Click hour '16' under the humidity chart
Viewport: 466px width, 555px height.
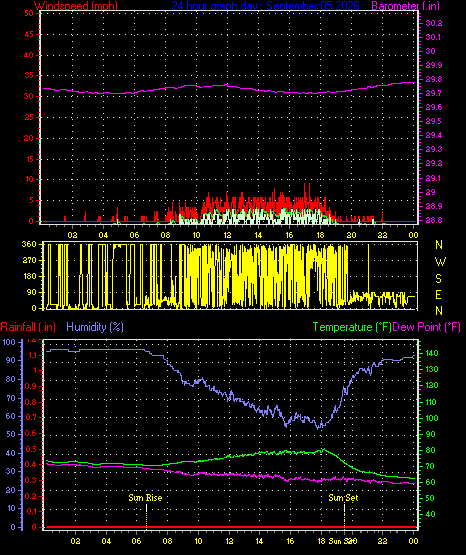[290, 541]
